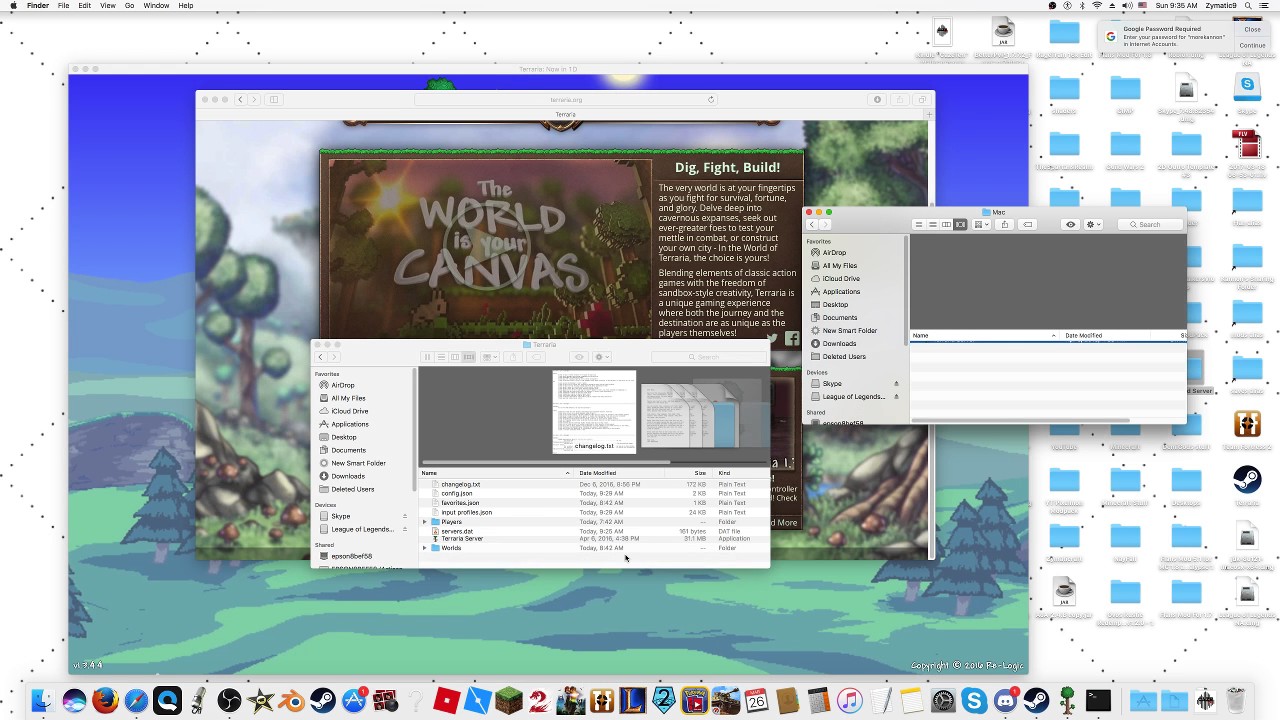Switch the Mac window to icon view
Image resolution: width=1280 pixels, height=720 pixels.
point(918,225)
